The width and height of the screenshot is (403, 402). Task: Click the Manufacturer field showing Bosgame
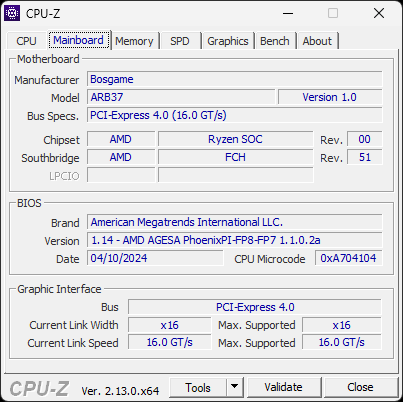click(235, 79)
